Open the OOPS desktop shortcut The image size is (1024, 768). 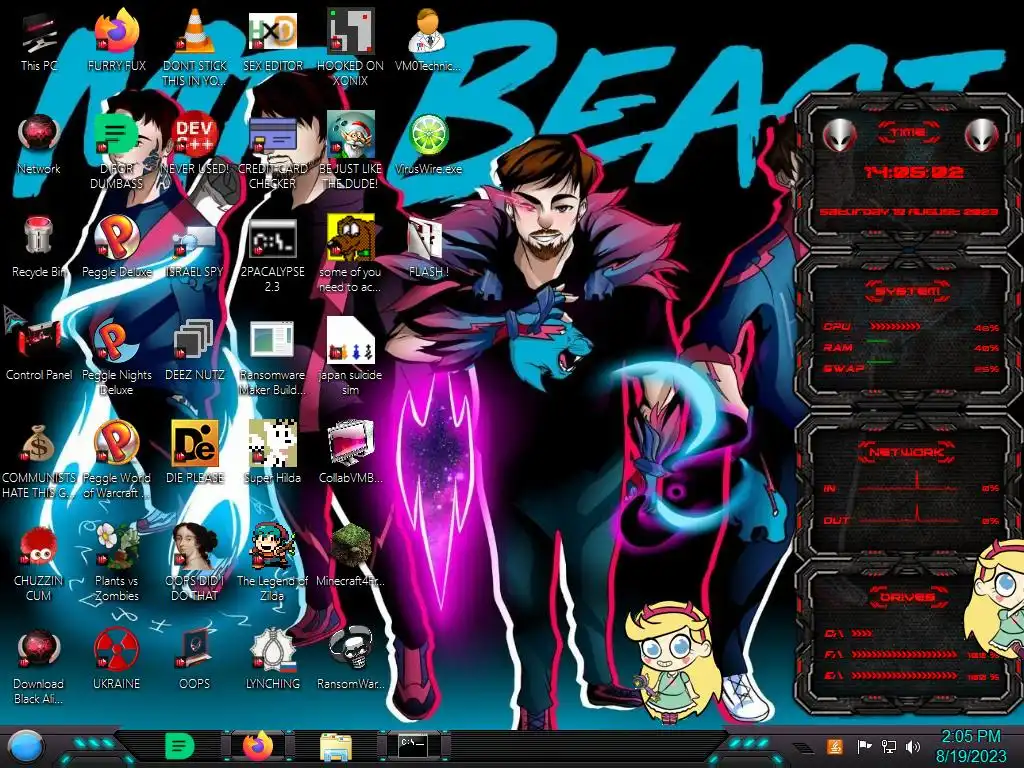195,658
